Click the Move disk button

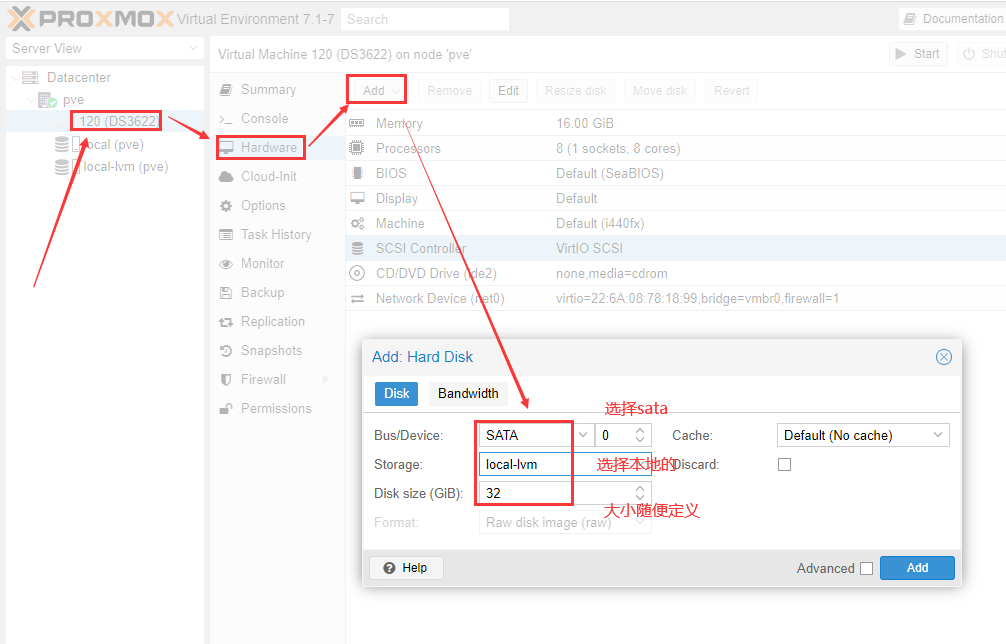tap(660, 90)
